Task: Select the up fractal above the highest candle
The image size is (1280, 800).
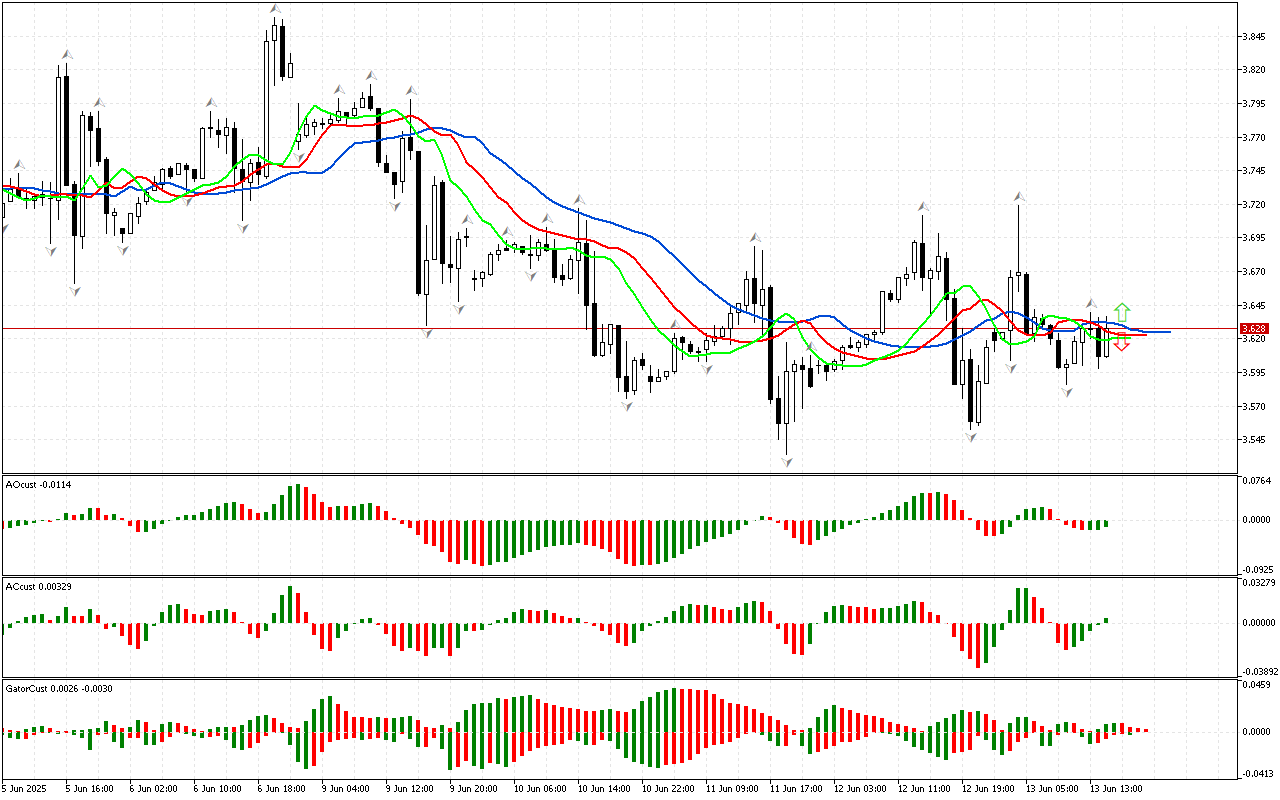Action: click(275, 9)
